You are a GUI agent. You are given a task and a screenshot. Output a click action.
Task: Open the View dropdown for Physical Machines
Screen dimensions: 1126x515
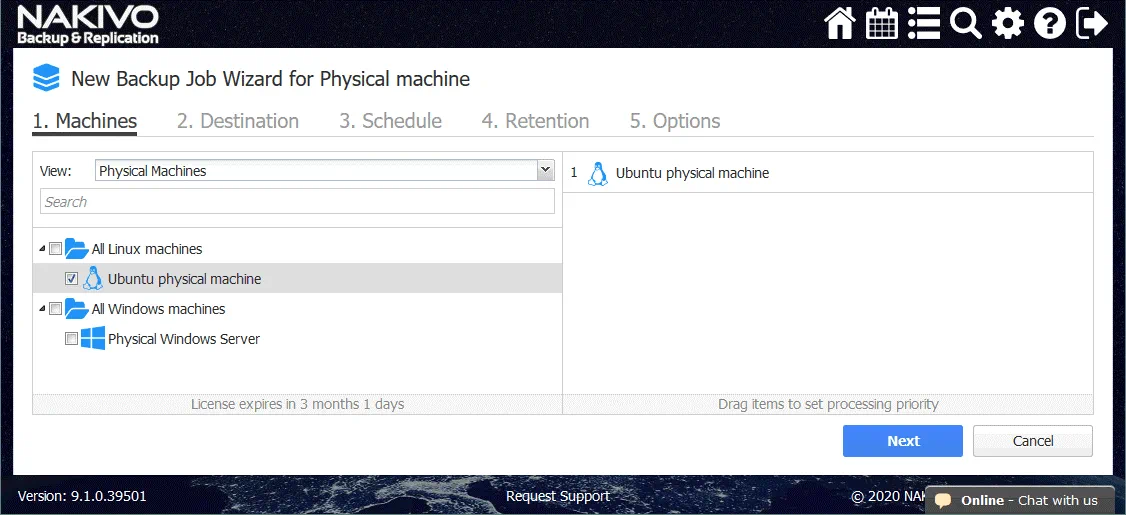click(x=545, y=171)
